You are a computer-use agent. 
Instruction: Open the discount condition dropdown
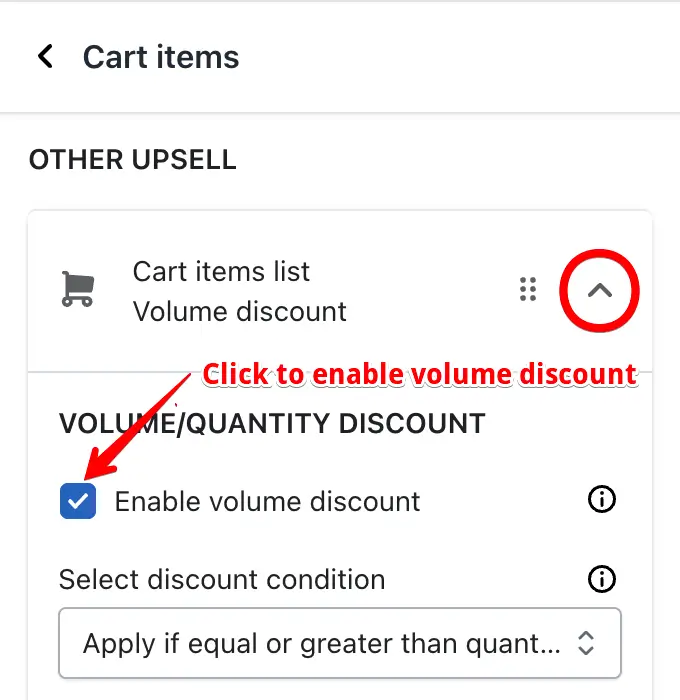coord(340,643)
